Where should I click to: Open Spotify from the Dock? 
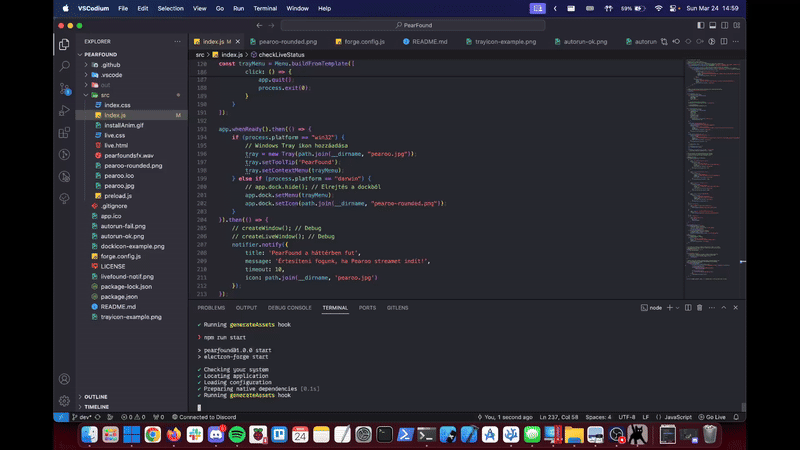pyautogui.click(x=237, y=435)
